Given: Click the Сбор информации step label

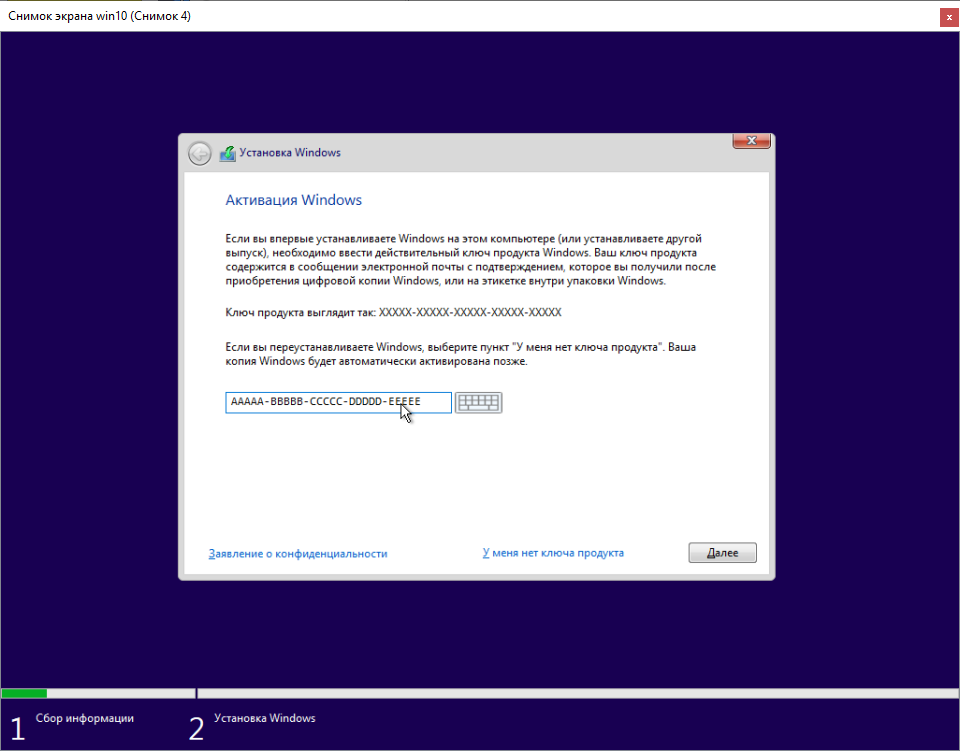Looking at the screenshot, I should [x=84, y=718].
